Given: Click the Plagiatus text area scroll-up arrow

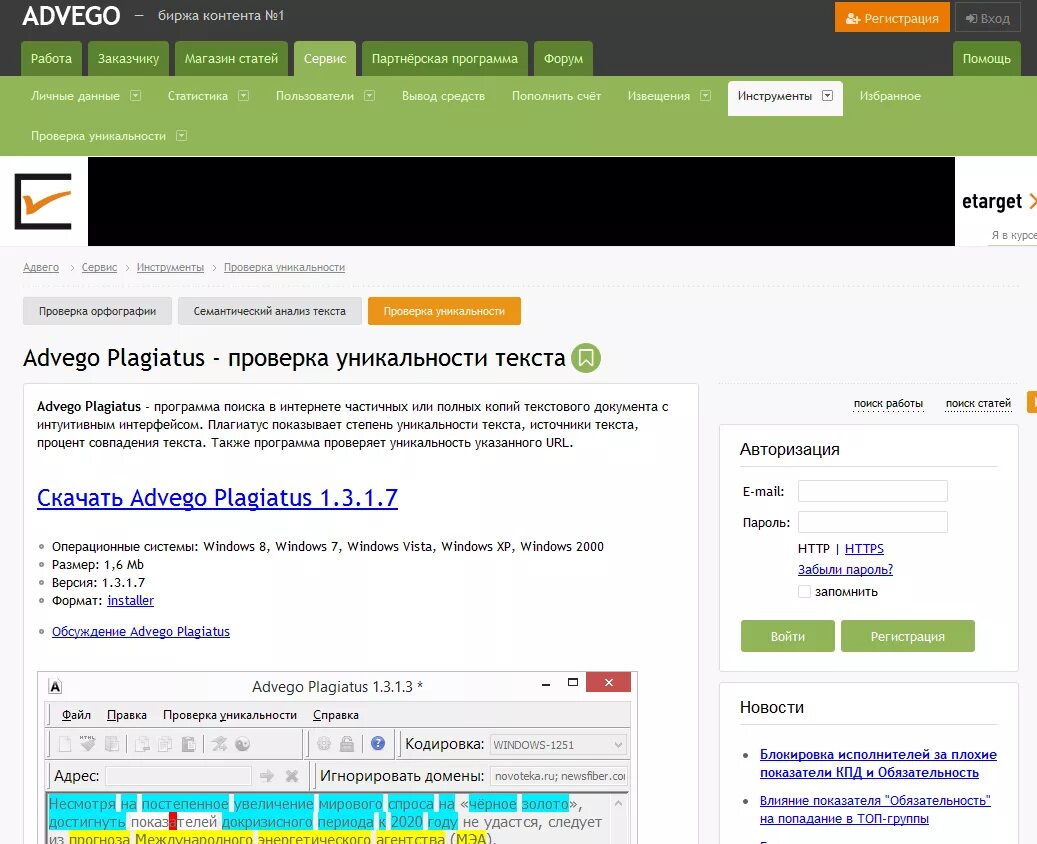Looking at the screenshot, I should click(x=618, y=804).
